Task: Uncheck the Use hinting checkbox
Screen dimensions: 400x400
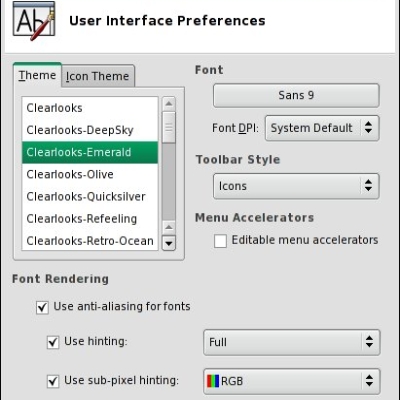Action: coord(53,342)
